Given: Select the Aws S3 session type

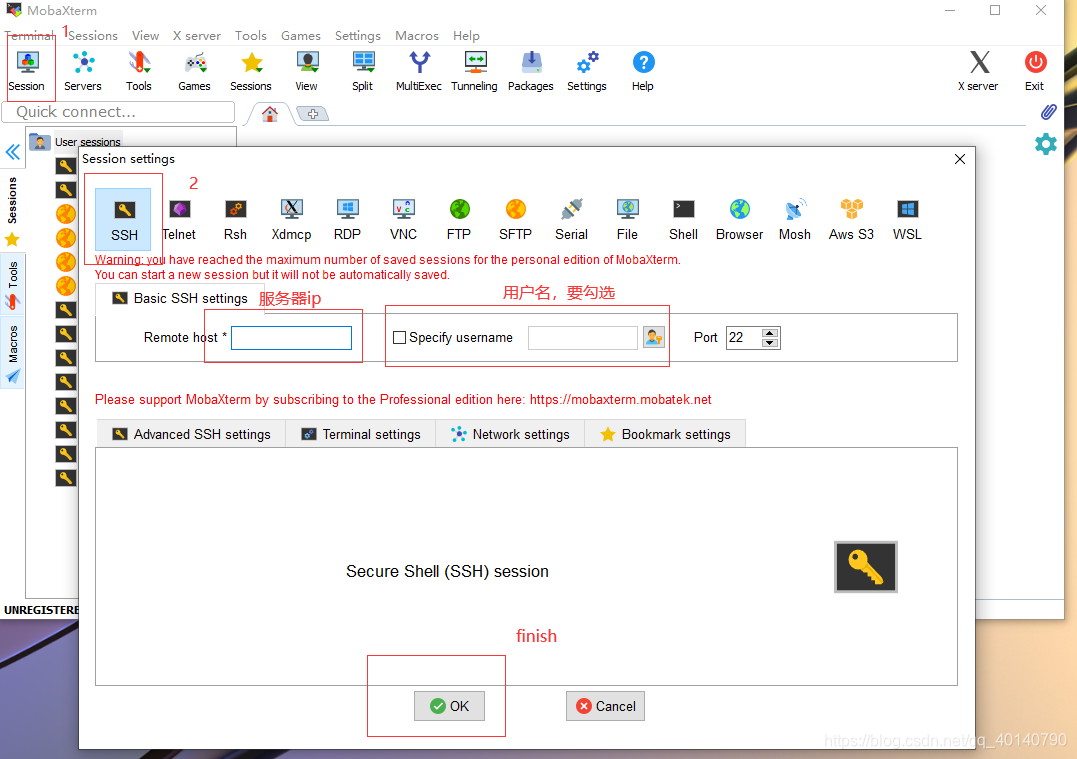Looking at the screenshot, I should (x=851, y=220).
